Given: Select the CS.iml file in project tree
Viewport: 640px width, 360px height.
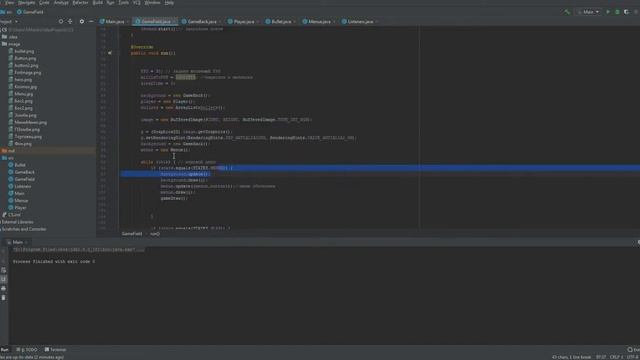Looking at the screenshot, I should point(12,215).
